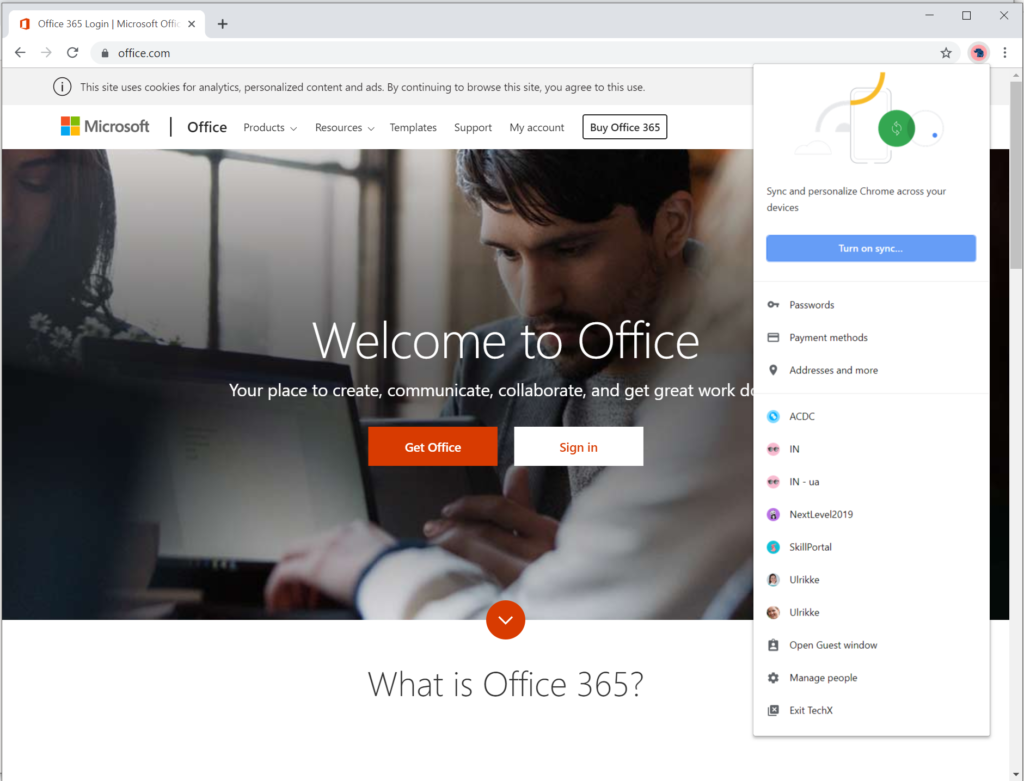Click the Sign in button
The width and height of the screenshot is (1024, 781).
578,447
